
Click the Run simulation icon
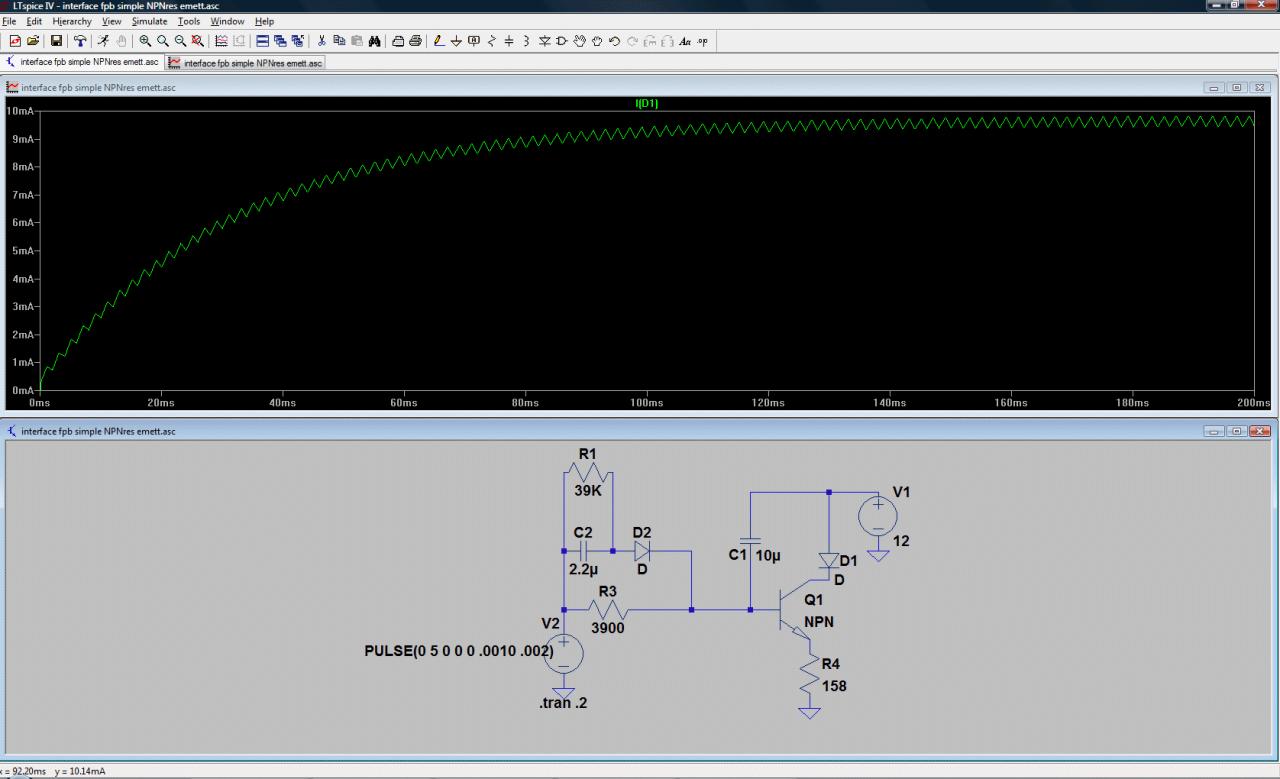103,41
